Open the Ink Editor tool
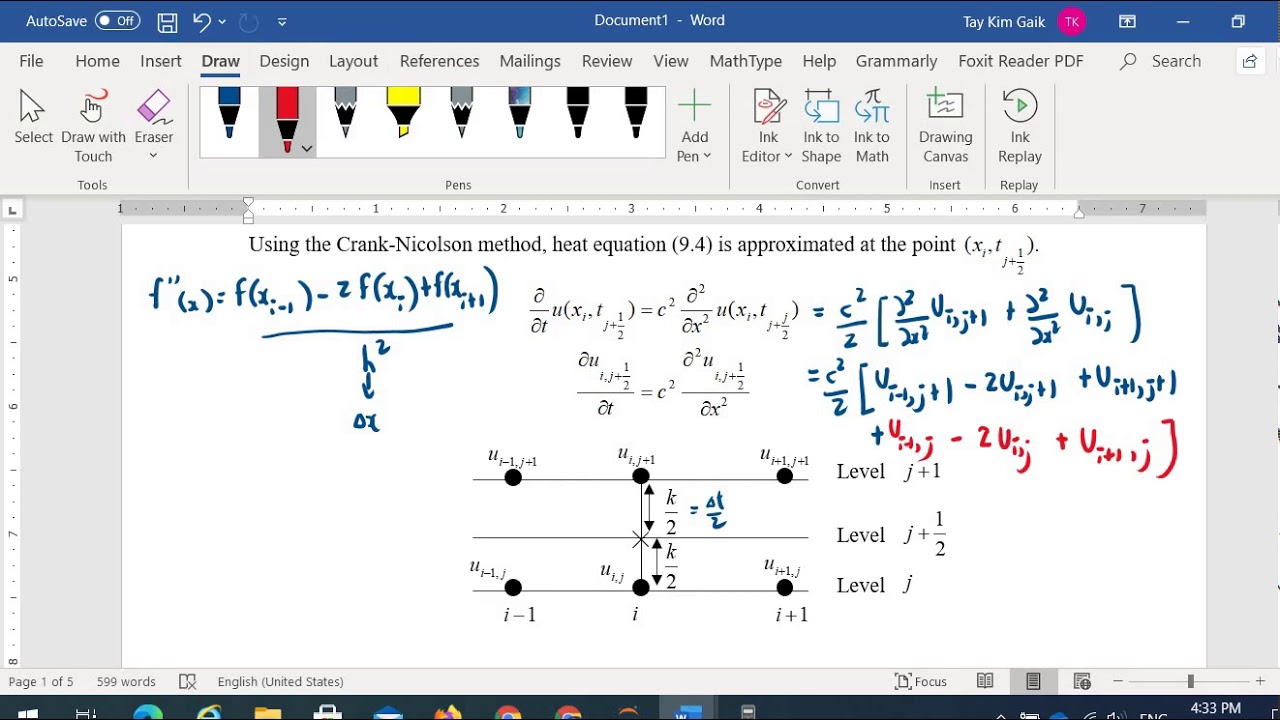 [x=767, y=126]
